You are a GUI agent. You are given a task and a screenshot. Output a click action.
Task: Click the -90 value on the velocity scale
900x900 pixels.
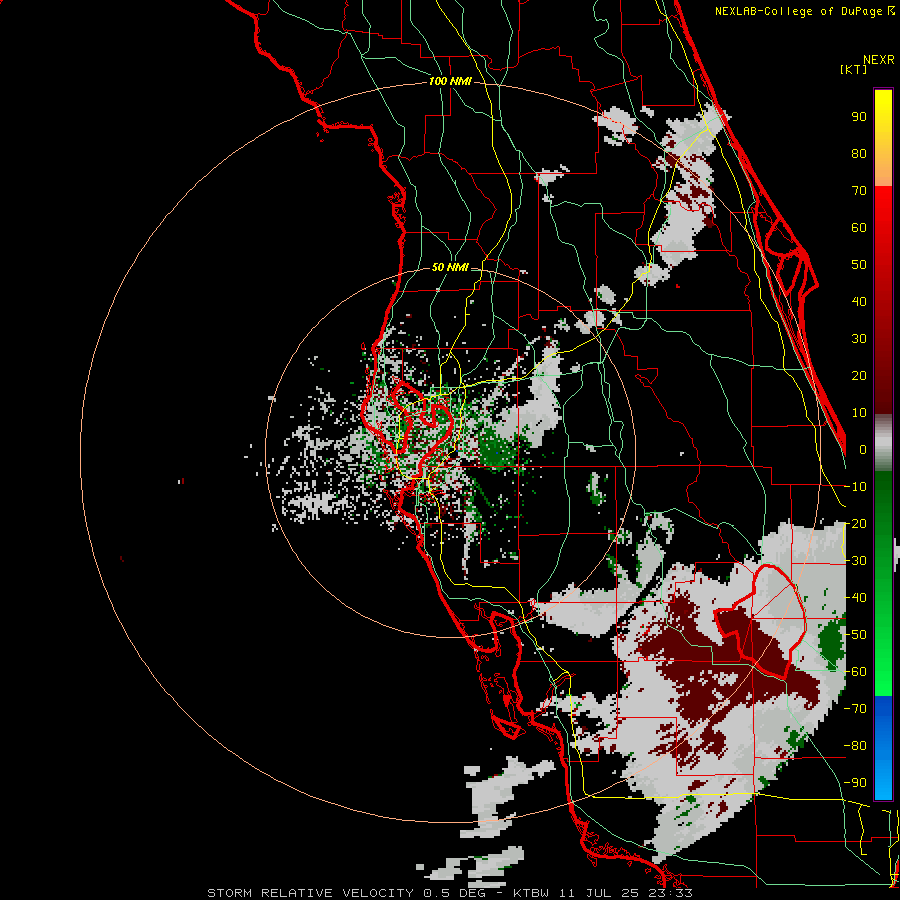(x=855, y=782)
